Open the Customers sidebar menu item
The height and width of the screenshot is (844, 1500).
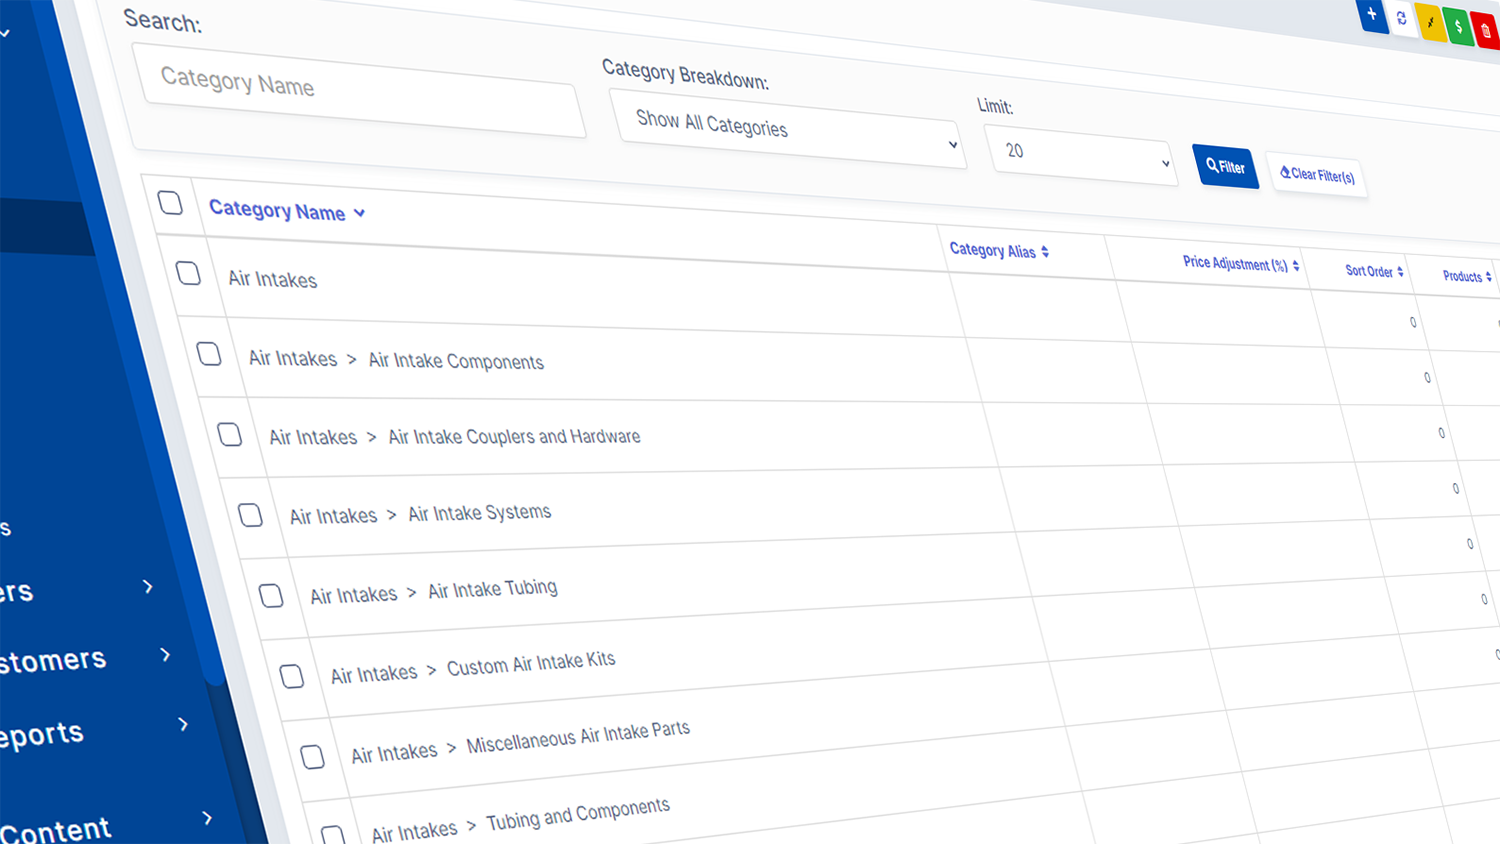pyautogui.click(x=53, y=661)
